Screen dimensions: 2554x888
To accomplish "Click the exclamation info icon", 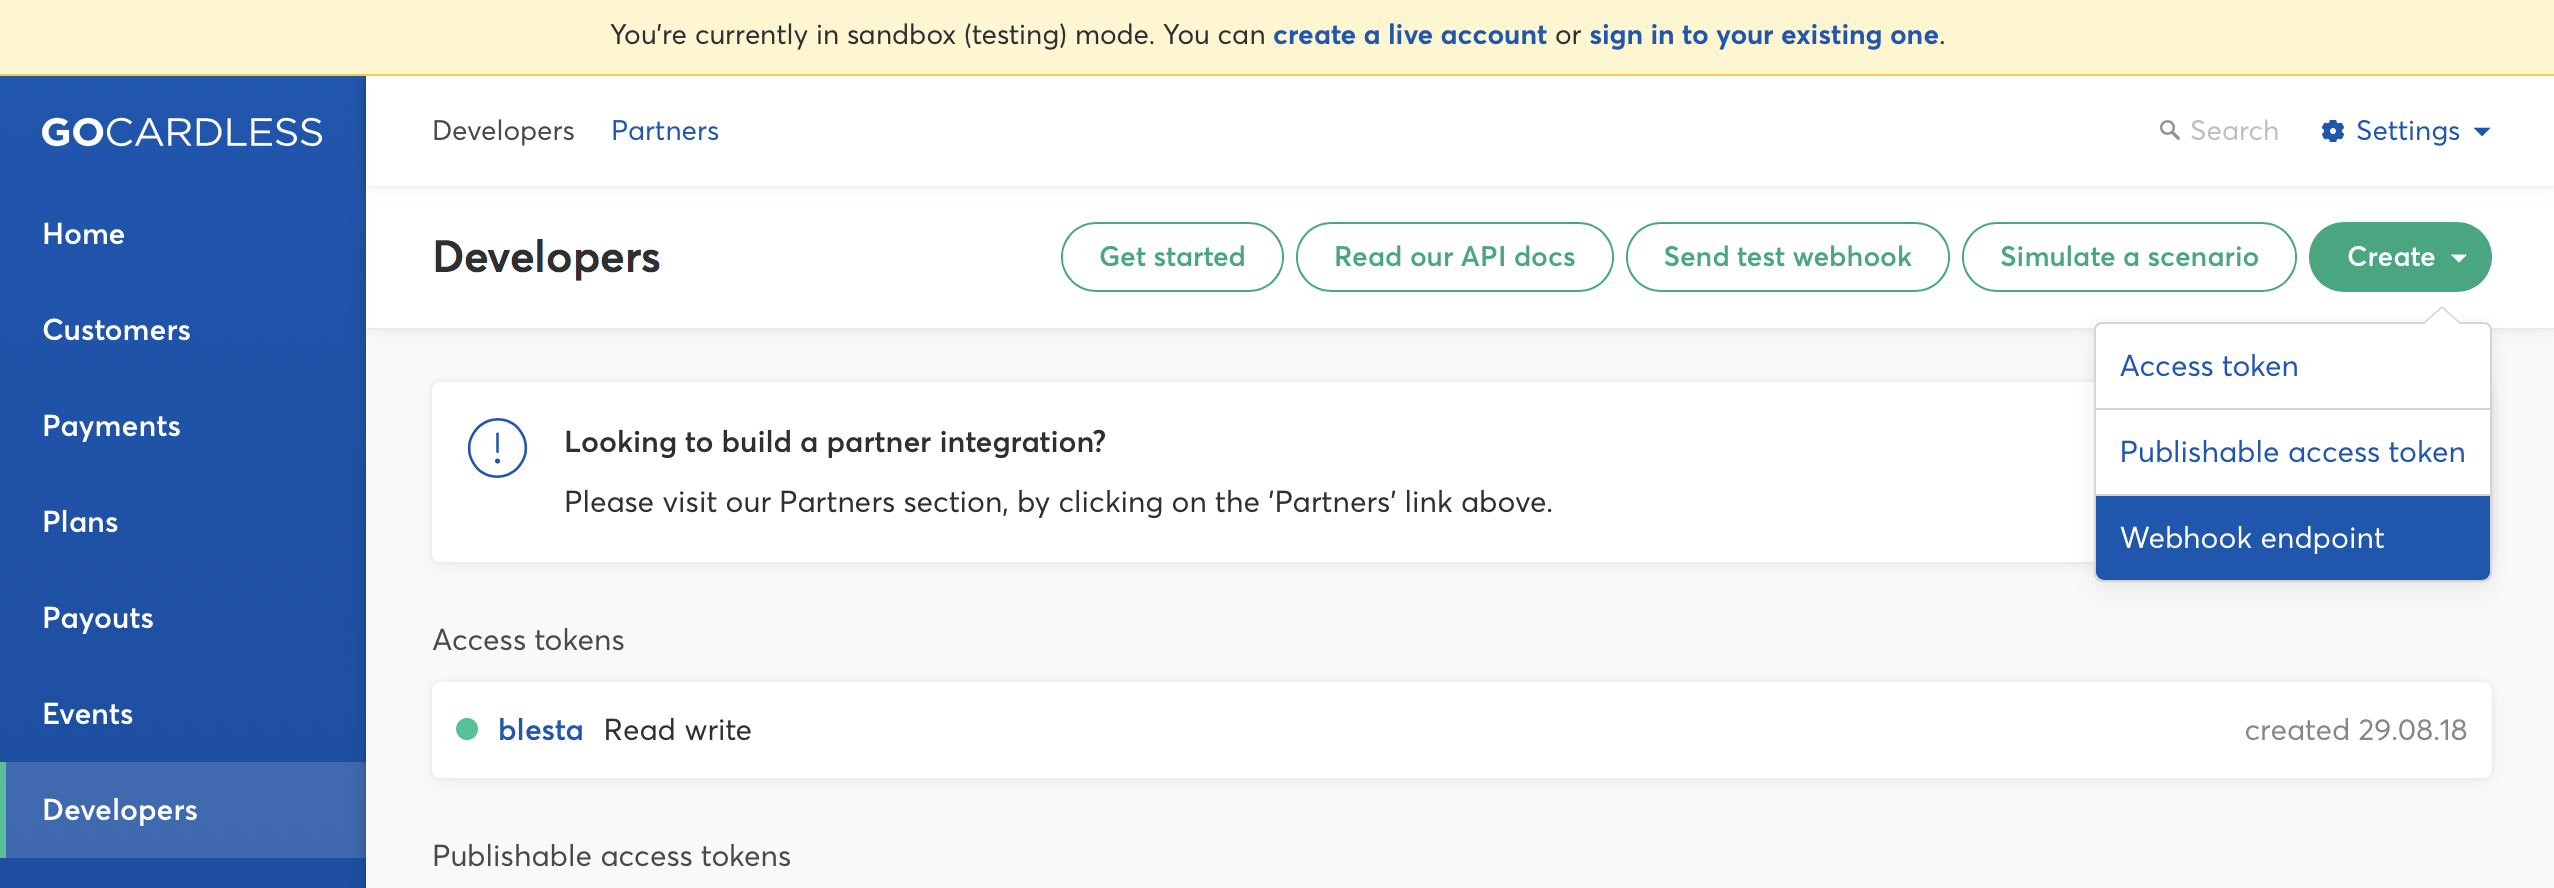I will tap(497, 448).
